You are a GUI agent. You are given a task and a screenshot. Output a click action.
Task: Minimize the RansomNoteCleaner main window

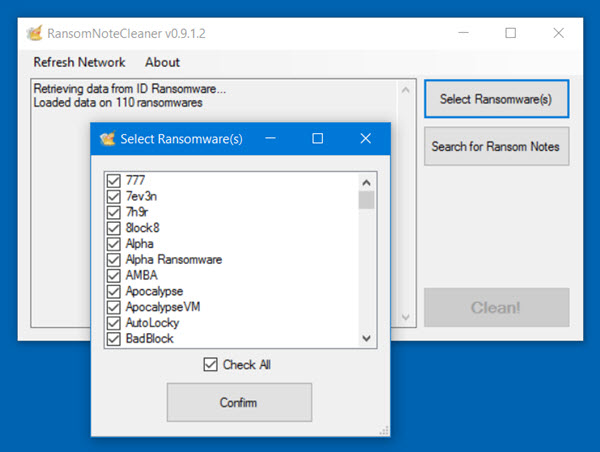click(463, 33)
